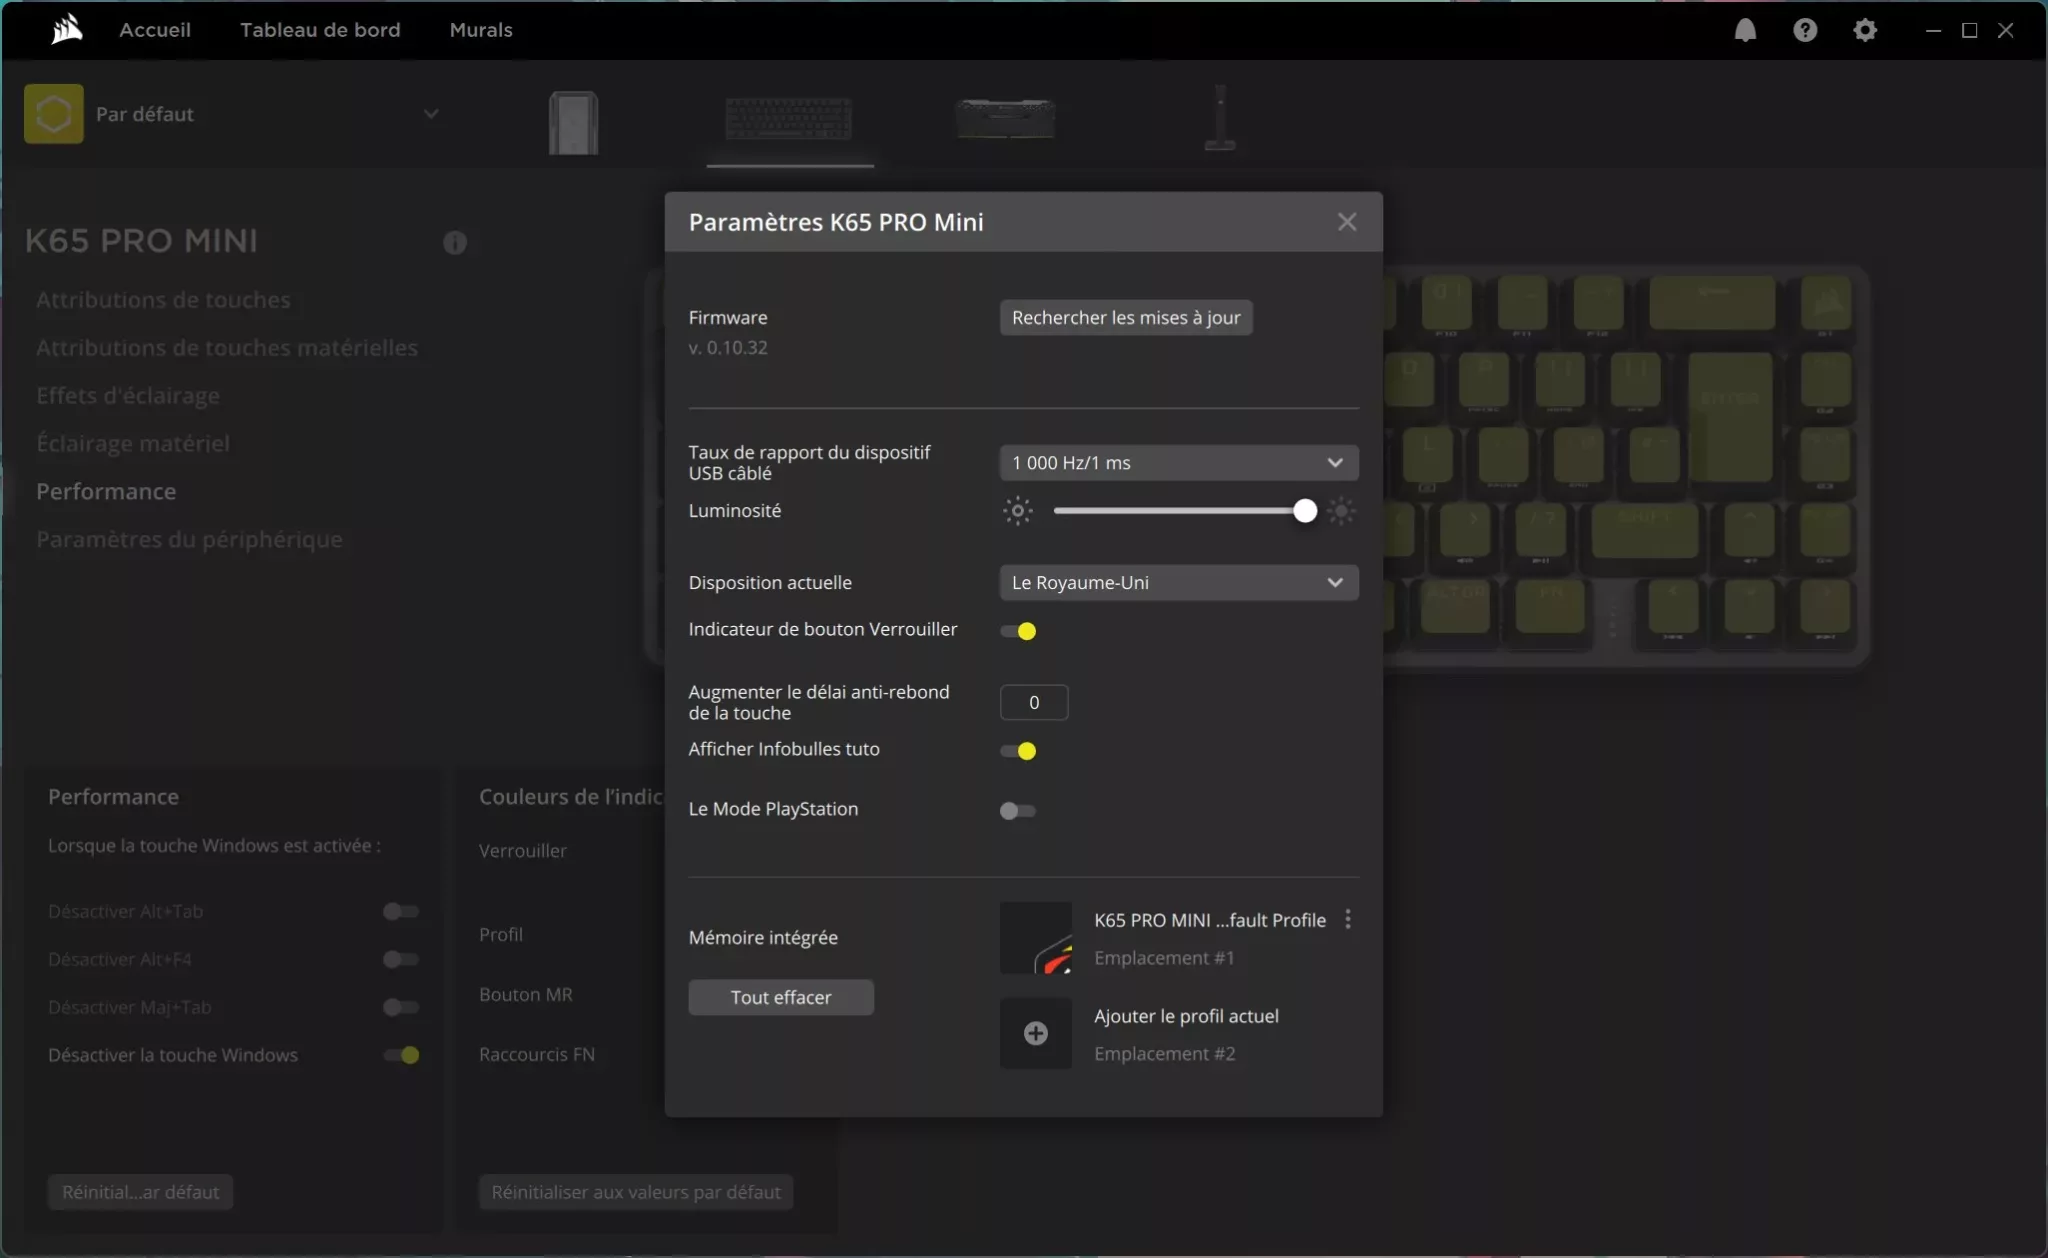Adjust the Luminosité brightness slider

point(1304,510)
